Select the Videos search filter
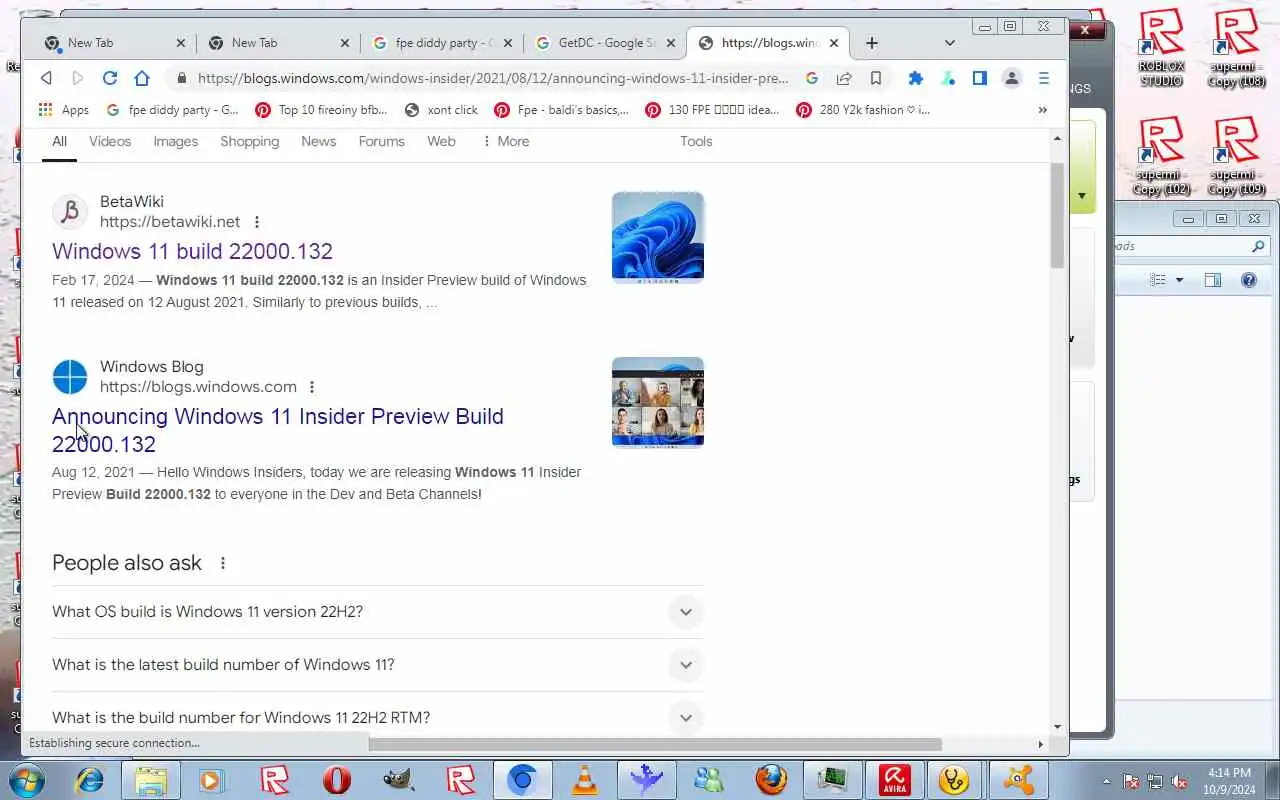 [x=110, y=141]
